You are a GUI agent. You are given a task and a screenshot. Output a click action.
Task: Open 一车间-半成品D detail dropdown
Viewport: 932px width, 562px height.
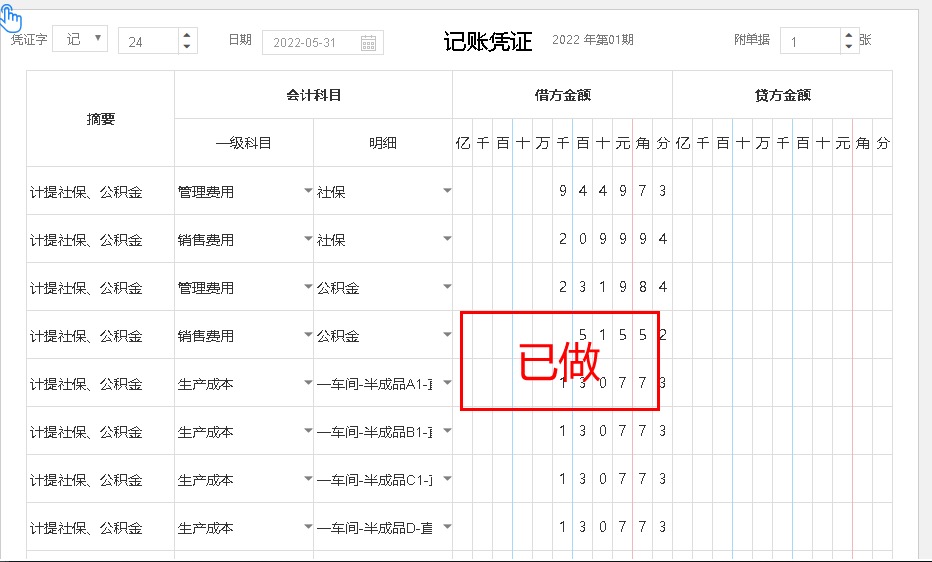click(447, 527)
